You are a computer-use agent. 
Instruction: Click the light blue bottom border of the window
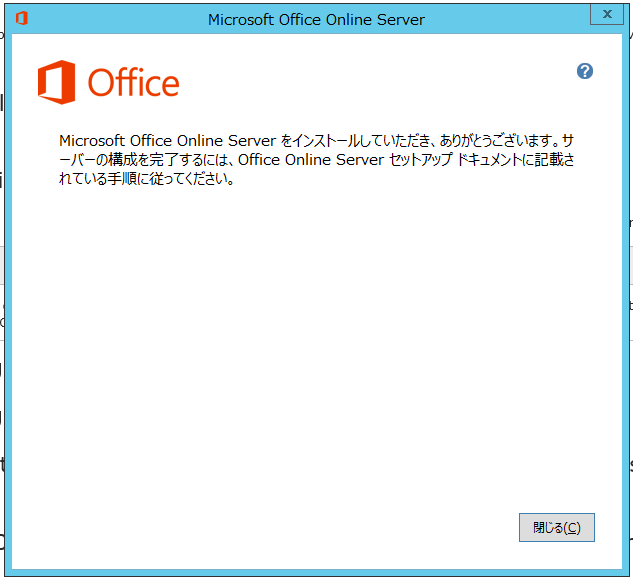pyautogui.click(x=316, y=572)
